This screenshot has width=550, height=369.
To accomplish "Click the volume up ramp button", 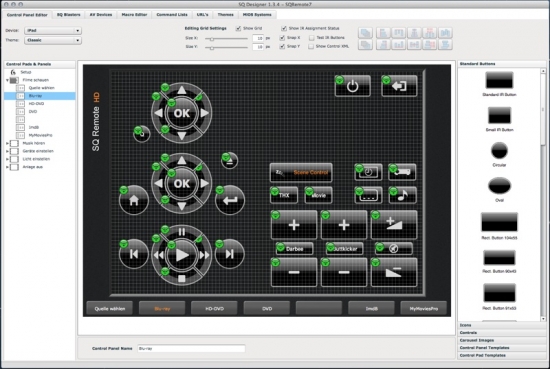I will [394, 225].
